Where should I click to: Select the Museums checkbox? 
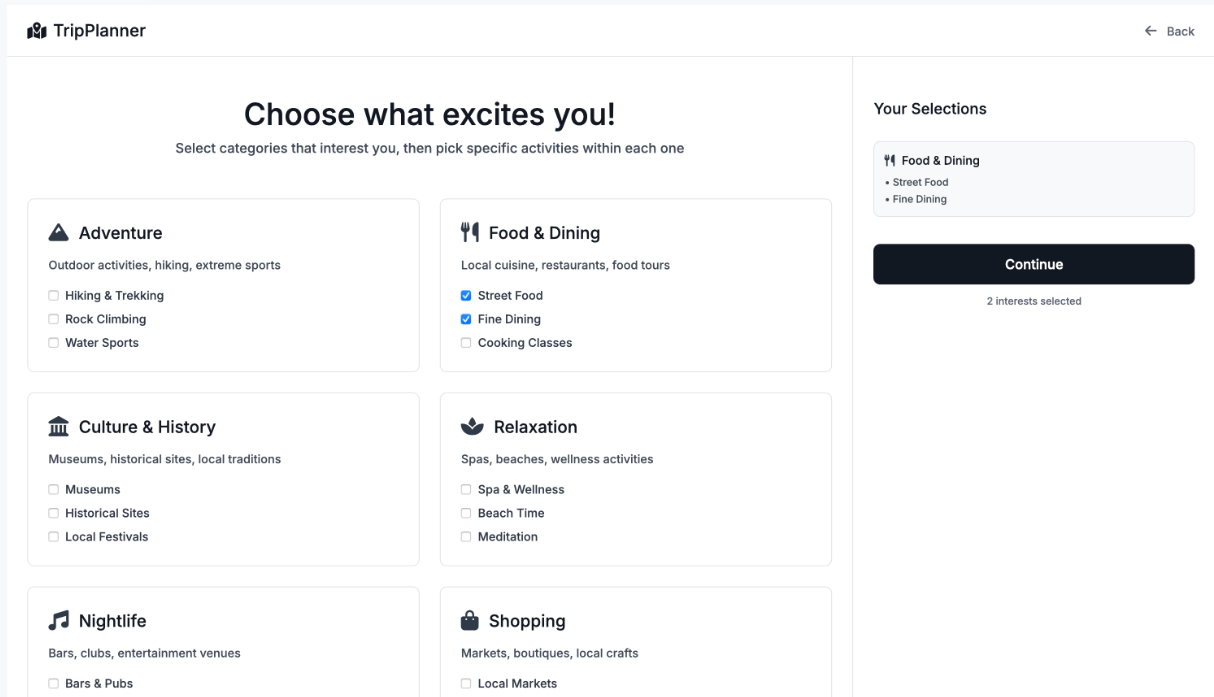point(54,490)
